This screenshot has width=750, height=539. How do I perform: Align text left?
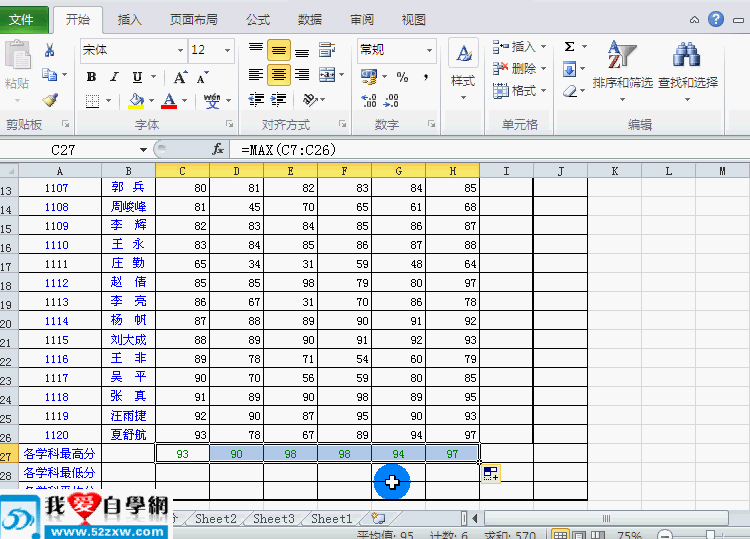255,75
